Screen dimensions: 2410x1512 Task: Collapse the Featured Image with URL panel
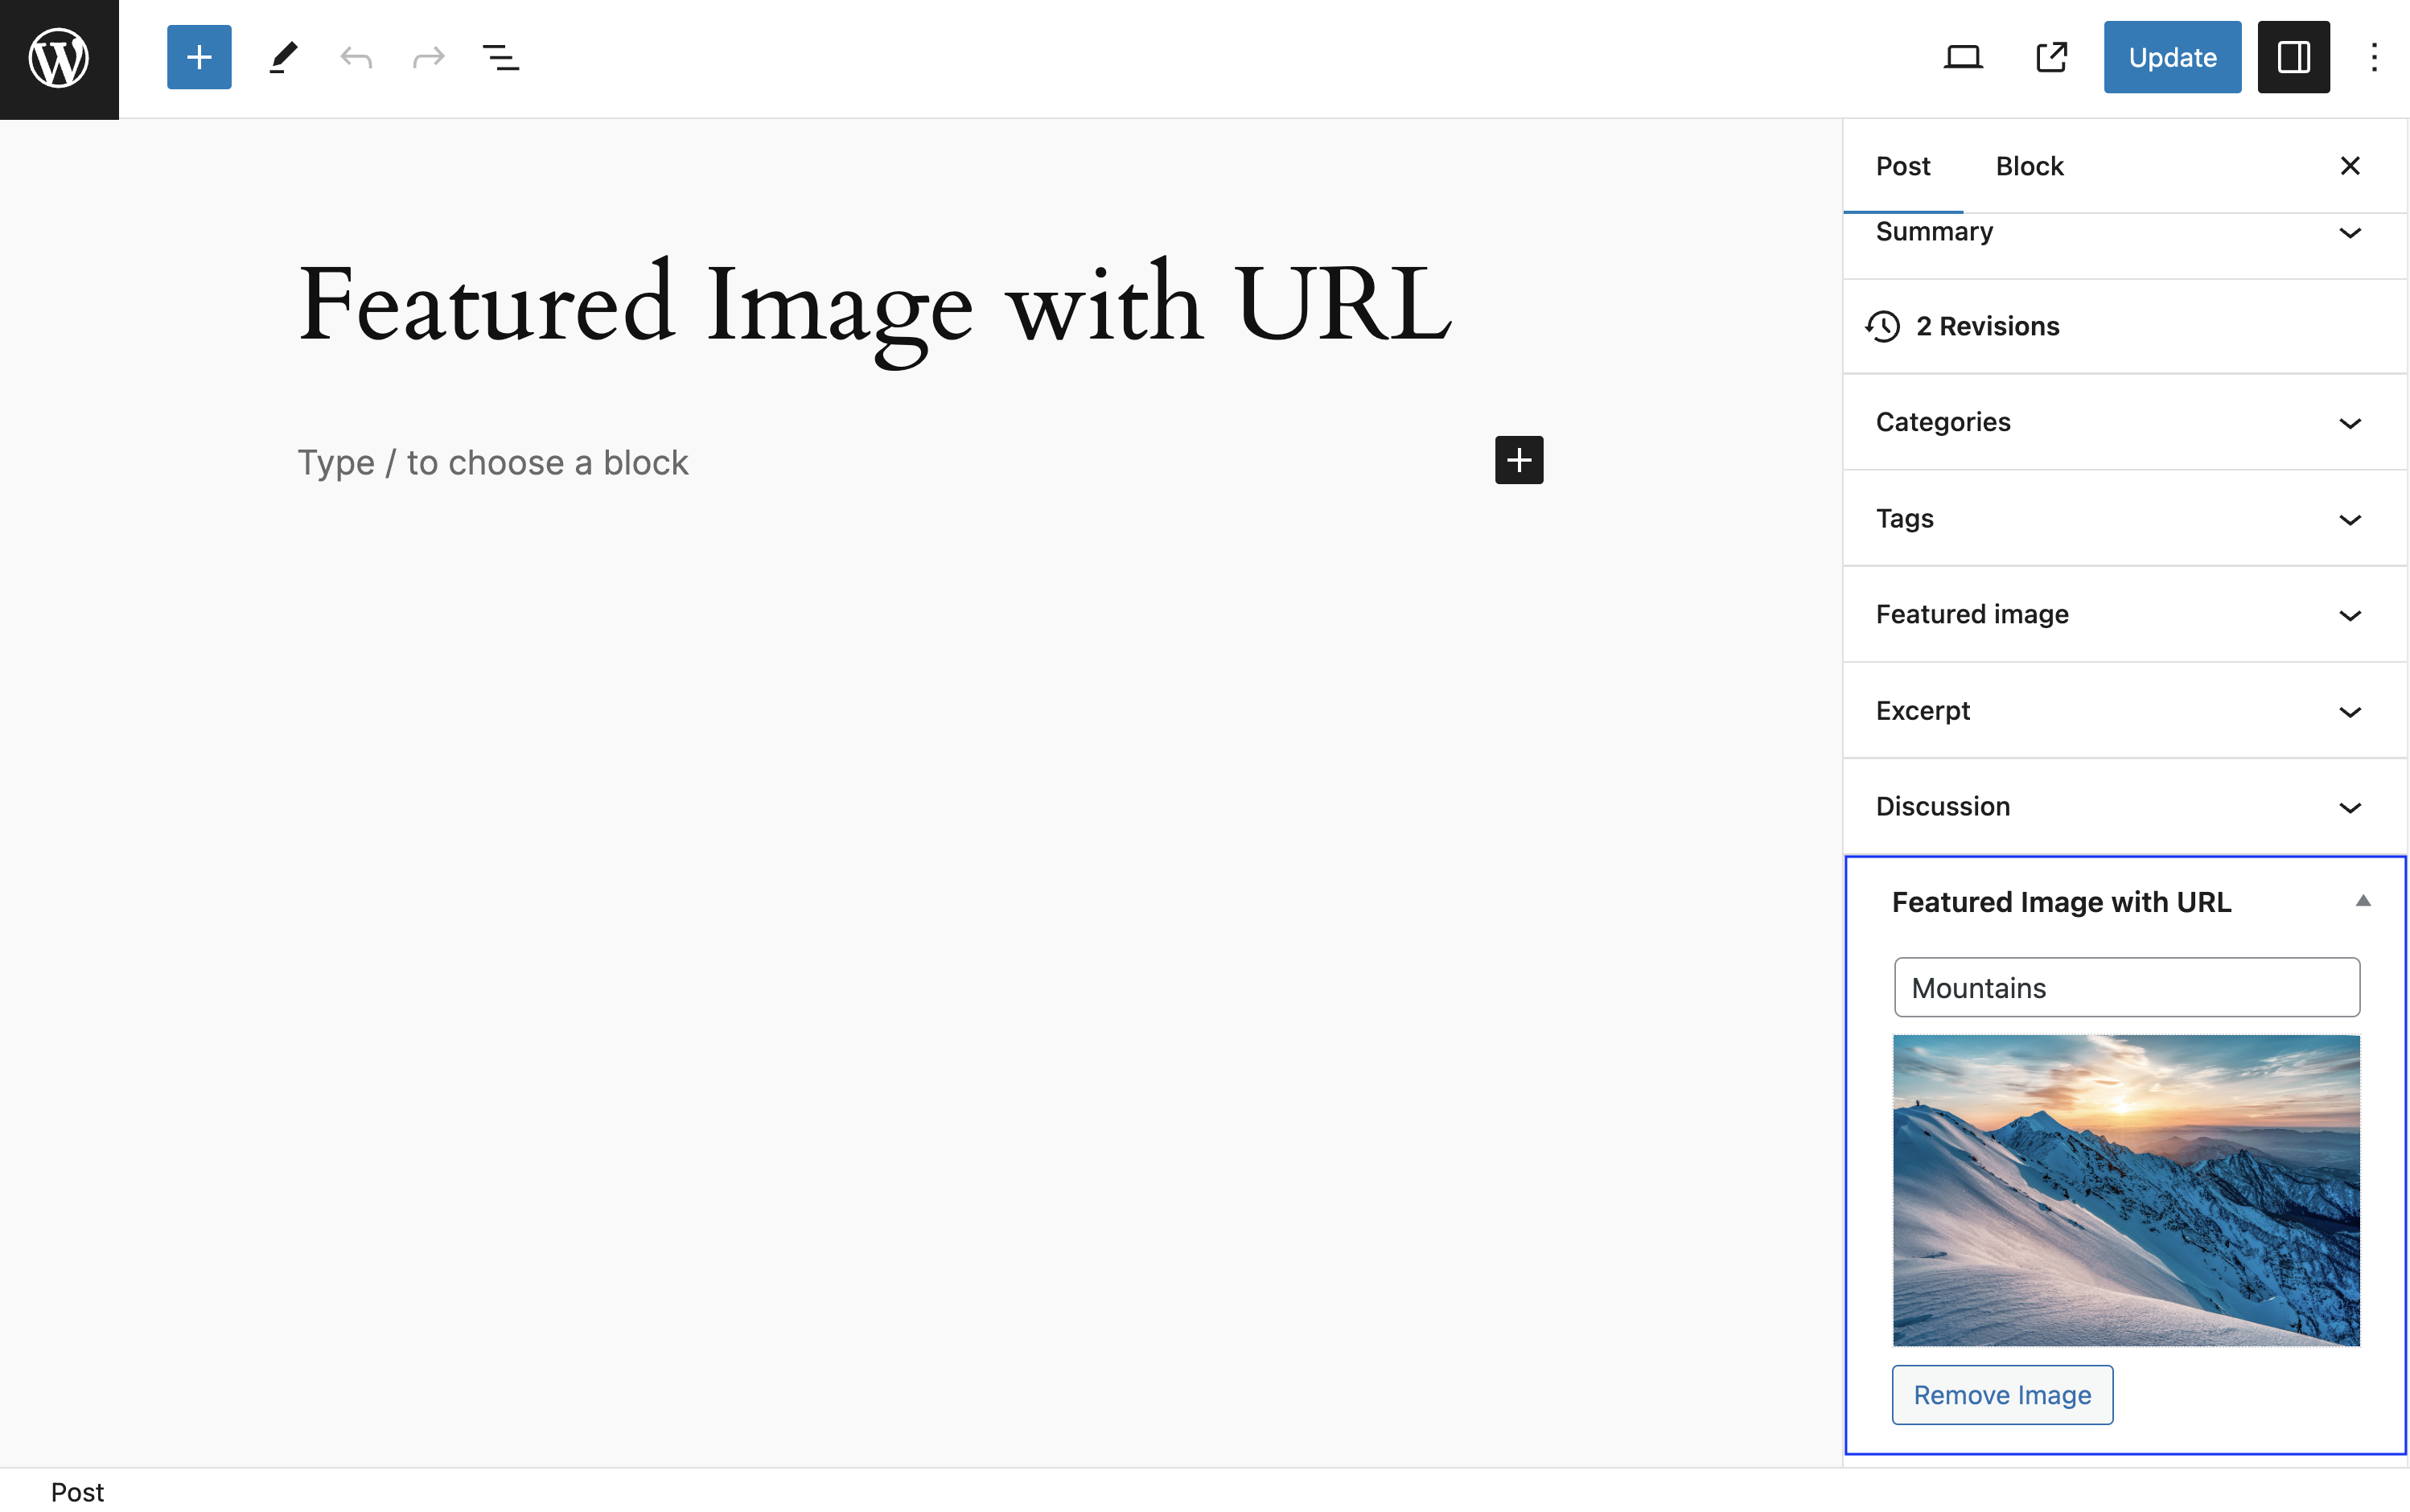(x=2361, y=901)
